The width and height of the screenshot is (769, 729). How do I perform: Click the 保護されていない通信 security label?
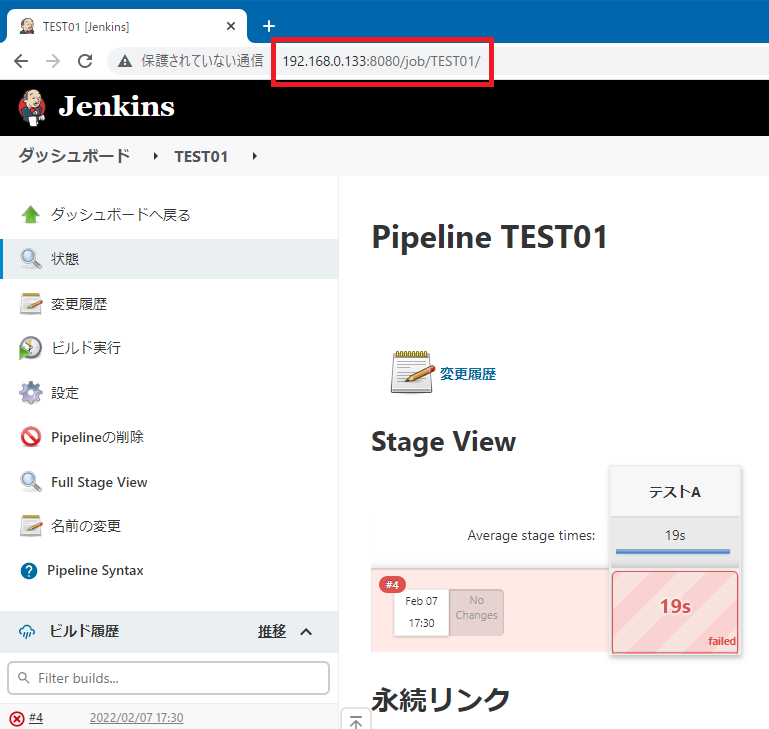202,61
